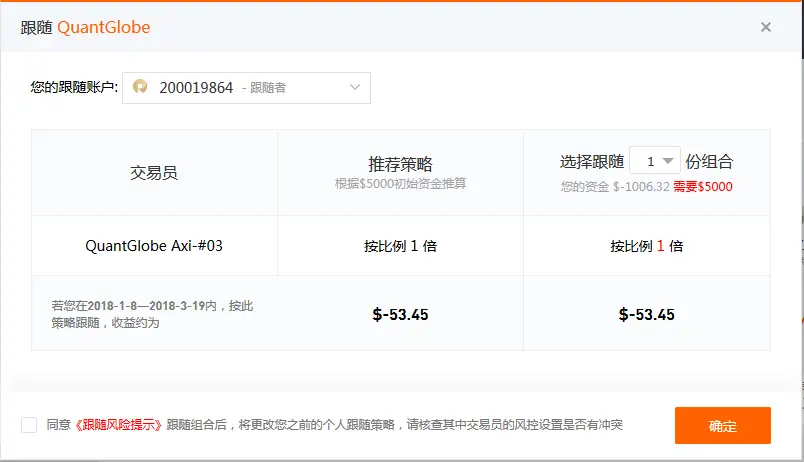The height and width of the screenshot is (462, 804).
Task: Click 按比例 1 倍 under 推荐策略
Action: pyautogui.click(x=400, y=246)
